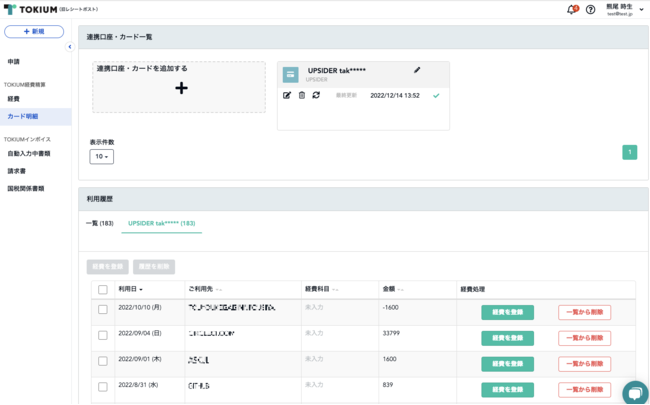Open the 表示件数 dropdown showing 10
This screenshot has width=650, height=405.
coord(102,156)
